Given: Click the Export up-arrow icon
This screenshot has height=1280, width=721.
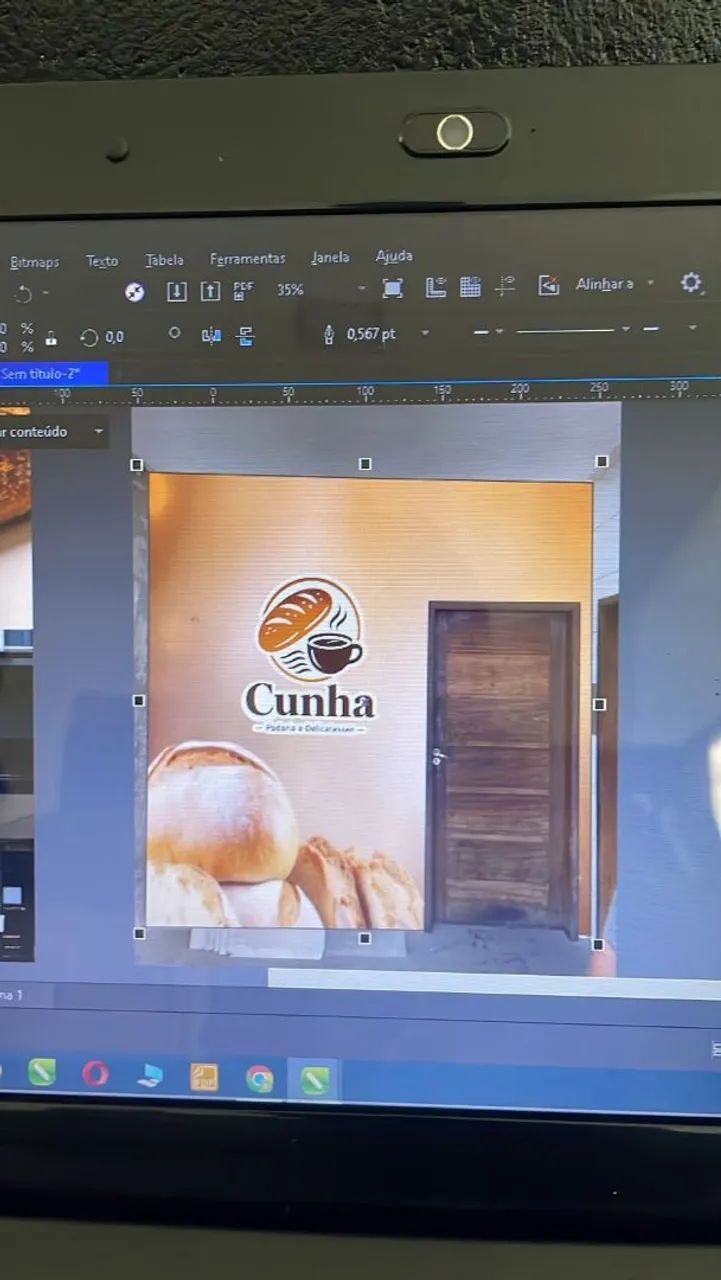Looking at the screenshot, I should tap(210, 291).
